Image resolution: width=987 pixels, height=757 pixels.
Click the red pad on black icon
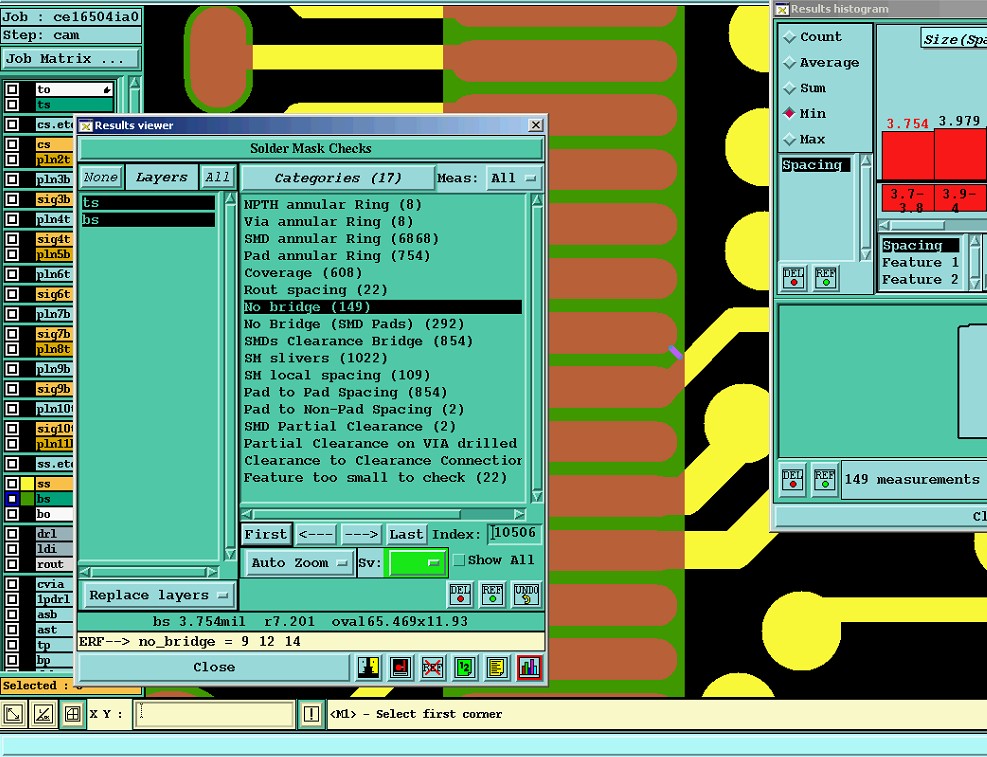(400, 668)
